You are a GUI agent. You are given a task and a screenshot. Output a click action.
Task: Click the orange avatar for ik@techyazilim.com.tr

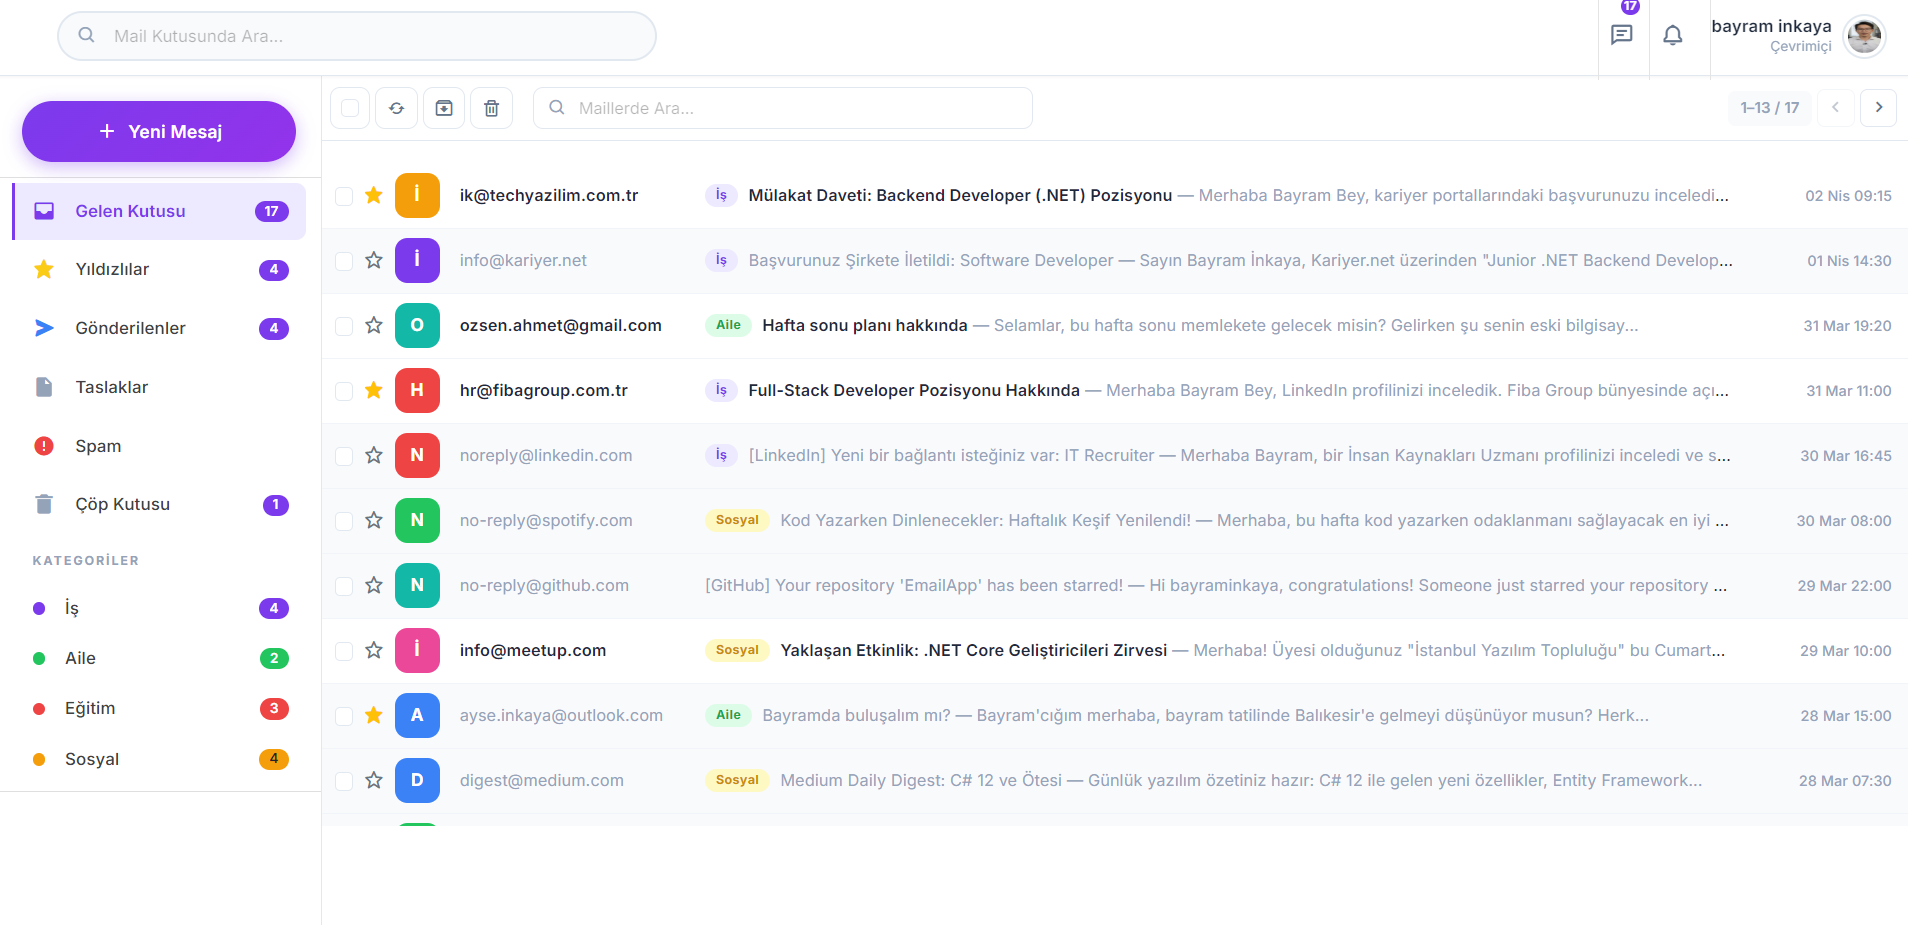click(x=417, y=195)
